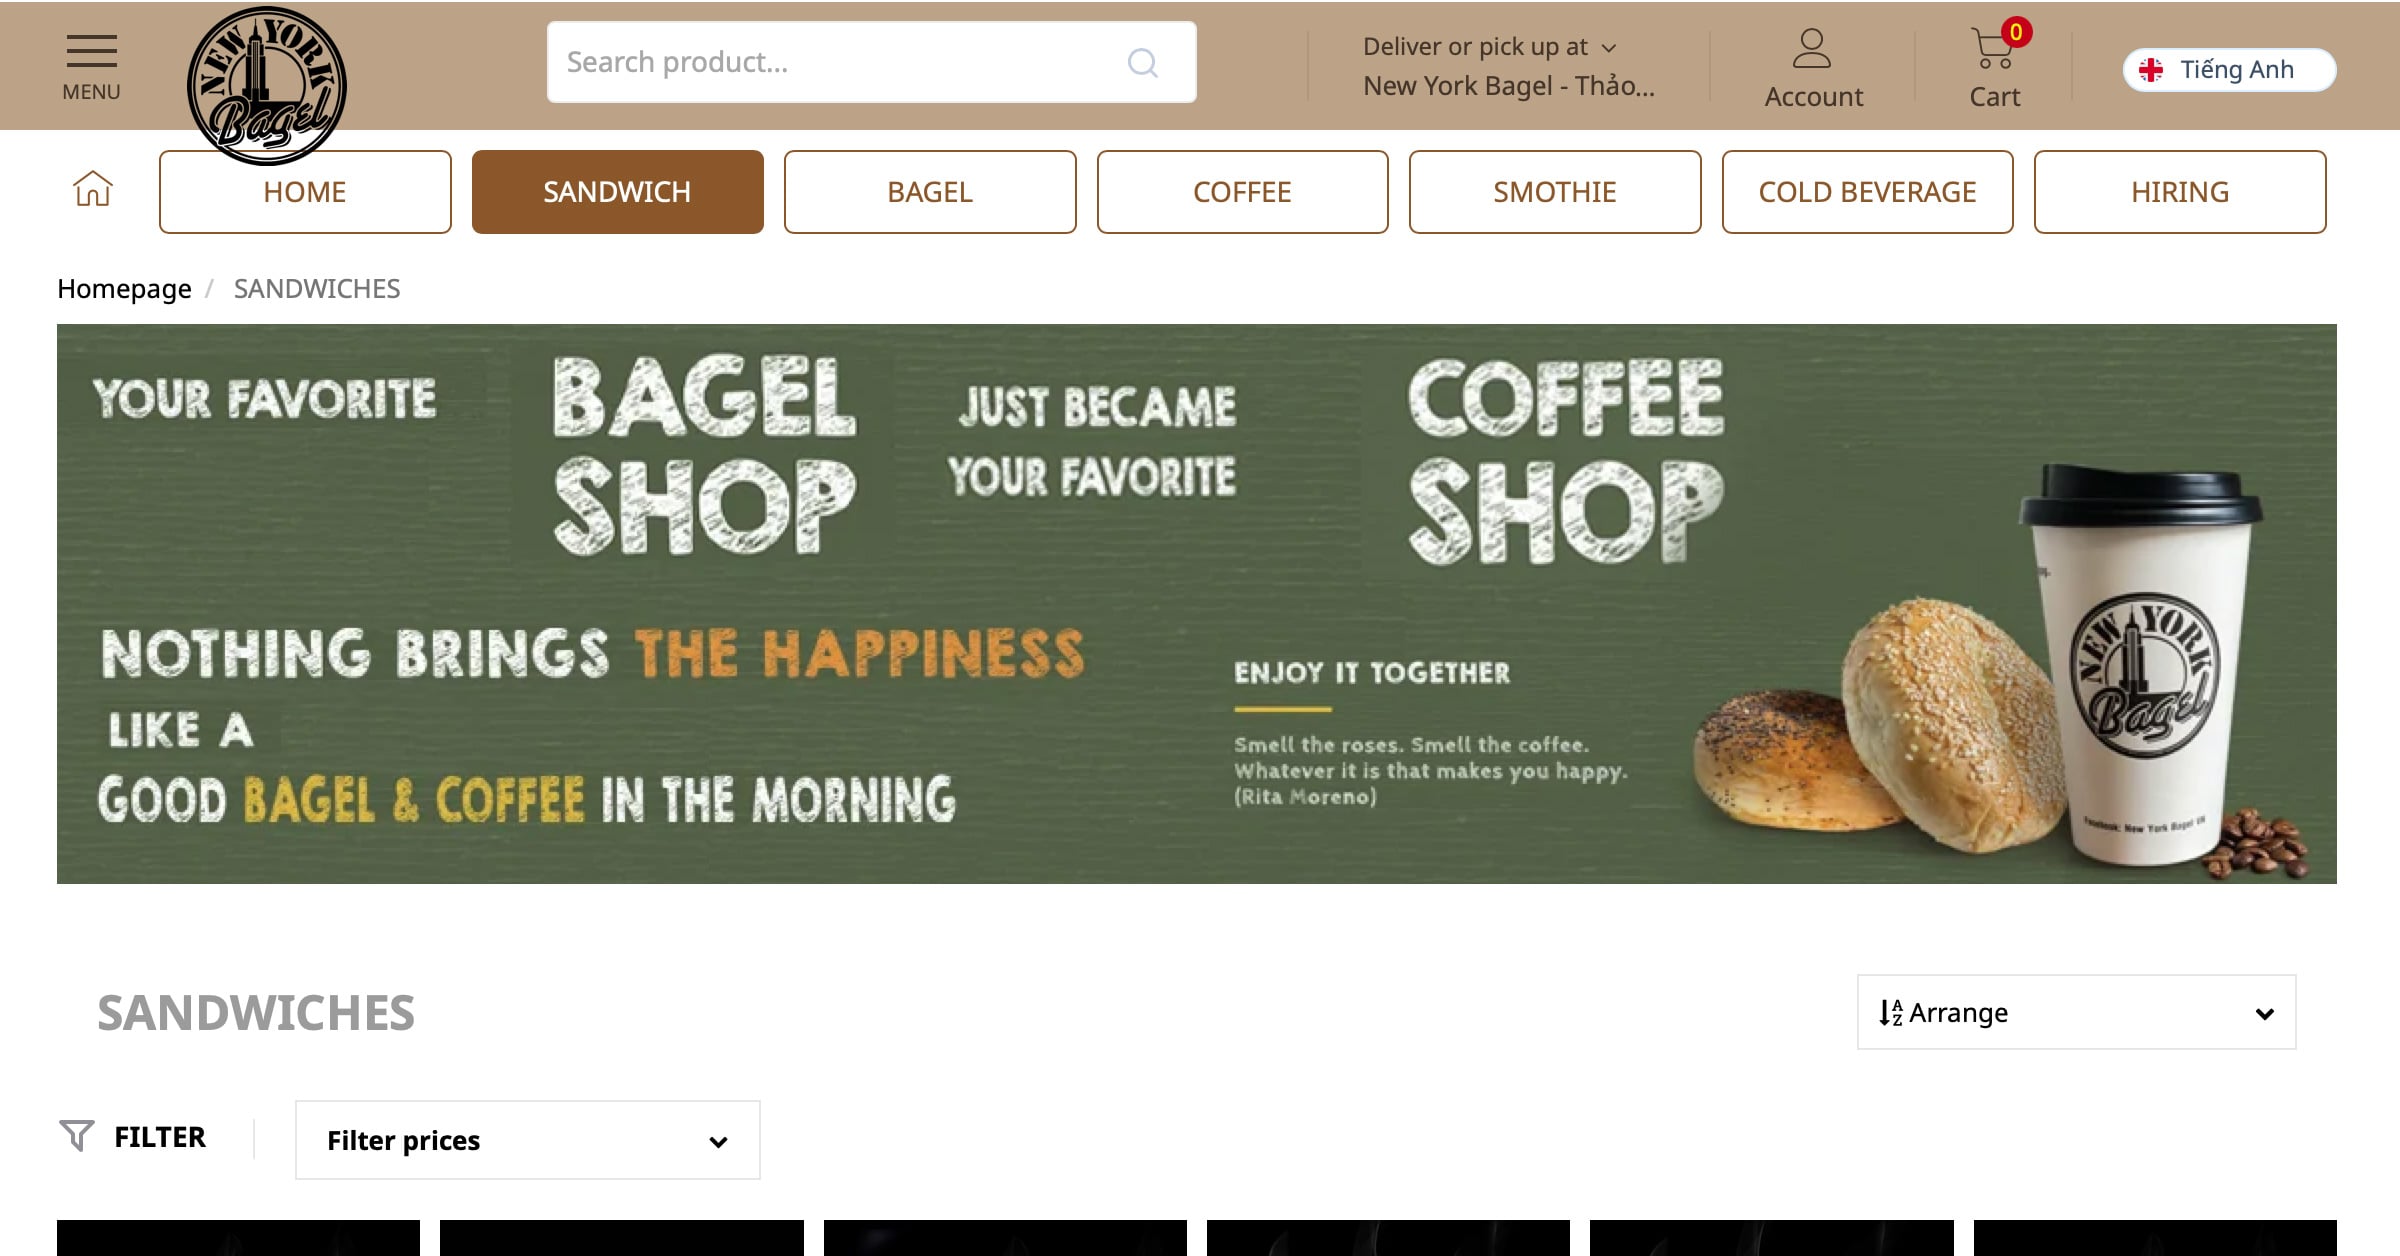2400x1256 pixels.
Task: Open the Arrange sorting dropdown
Action: point(2075,1012)
